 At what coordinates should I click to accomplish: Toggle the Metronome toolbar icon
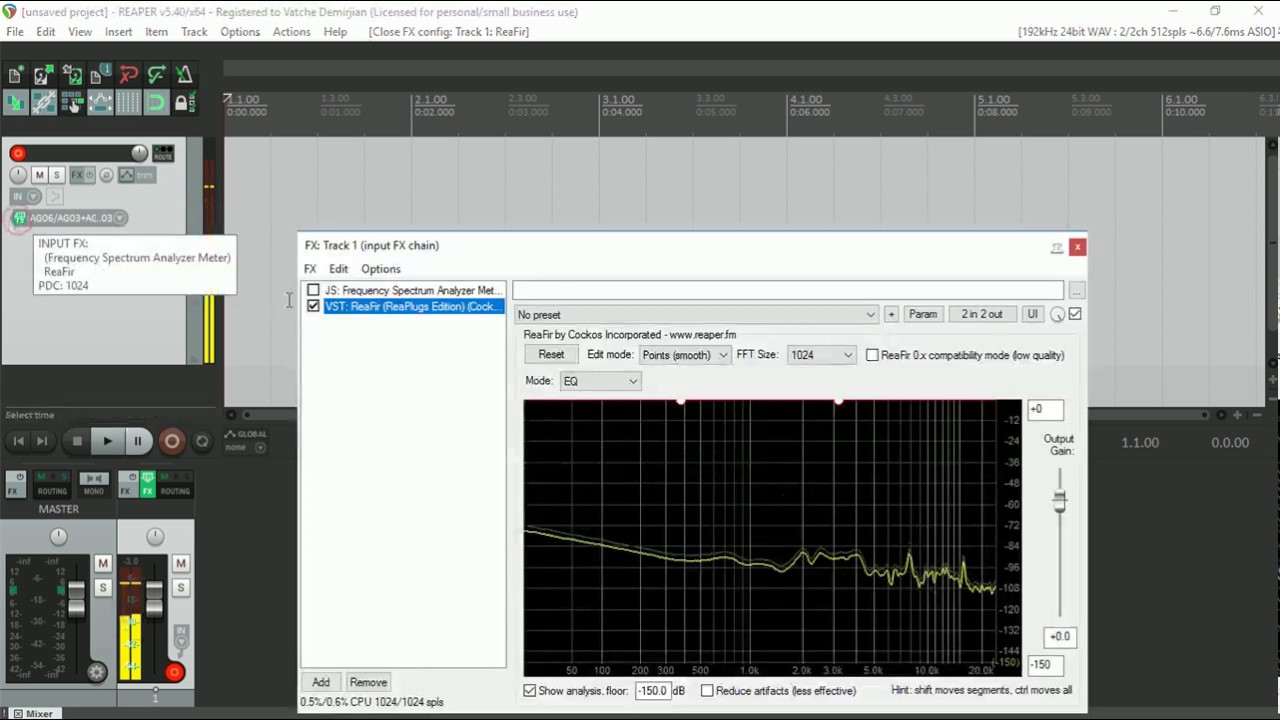pyautogui.click(x=184, y=75)
